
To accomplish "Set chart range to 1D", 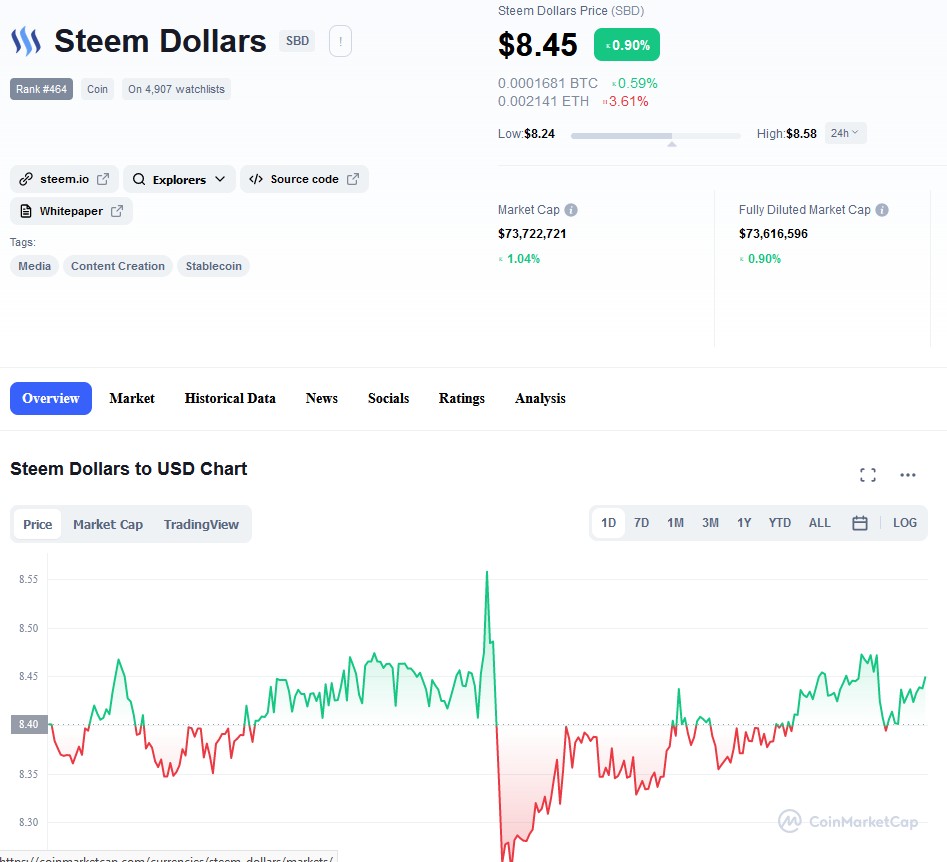I will [x=608, y=523].
